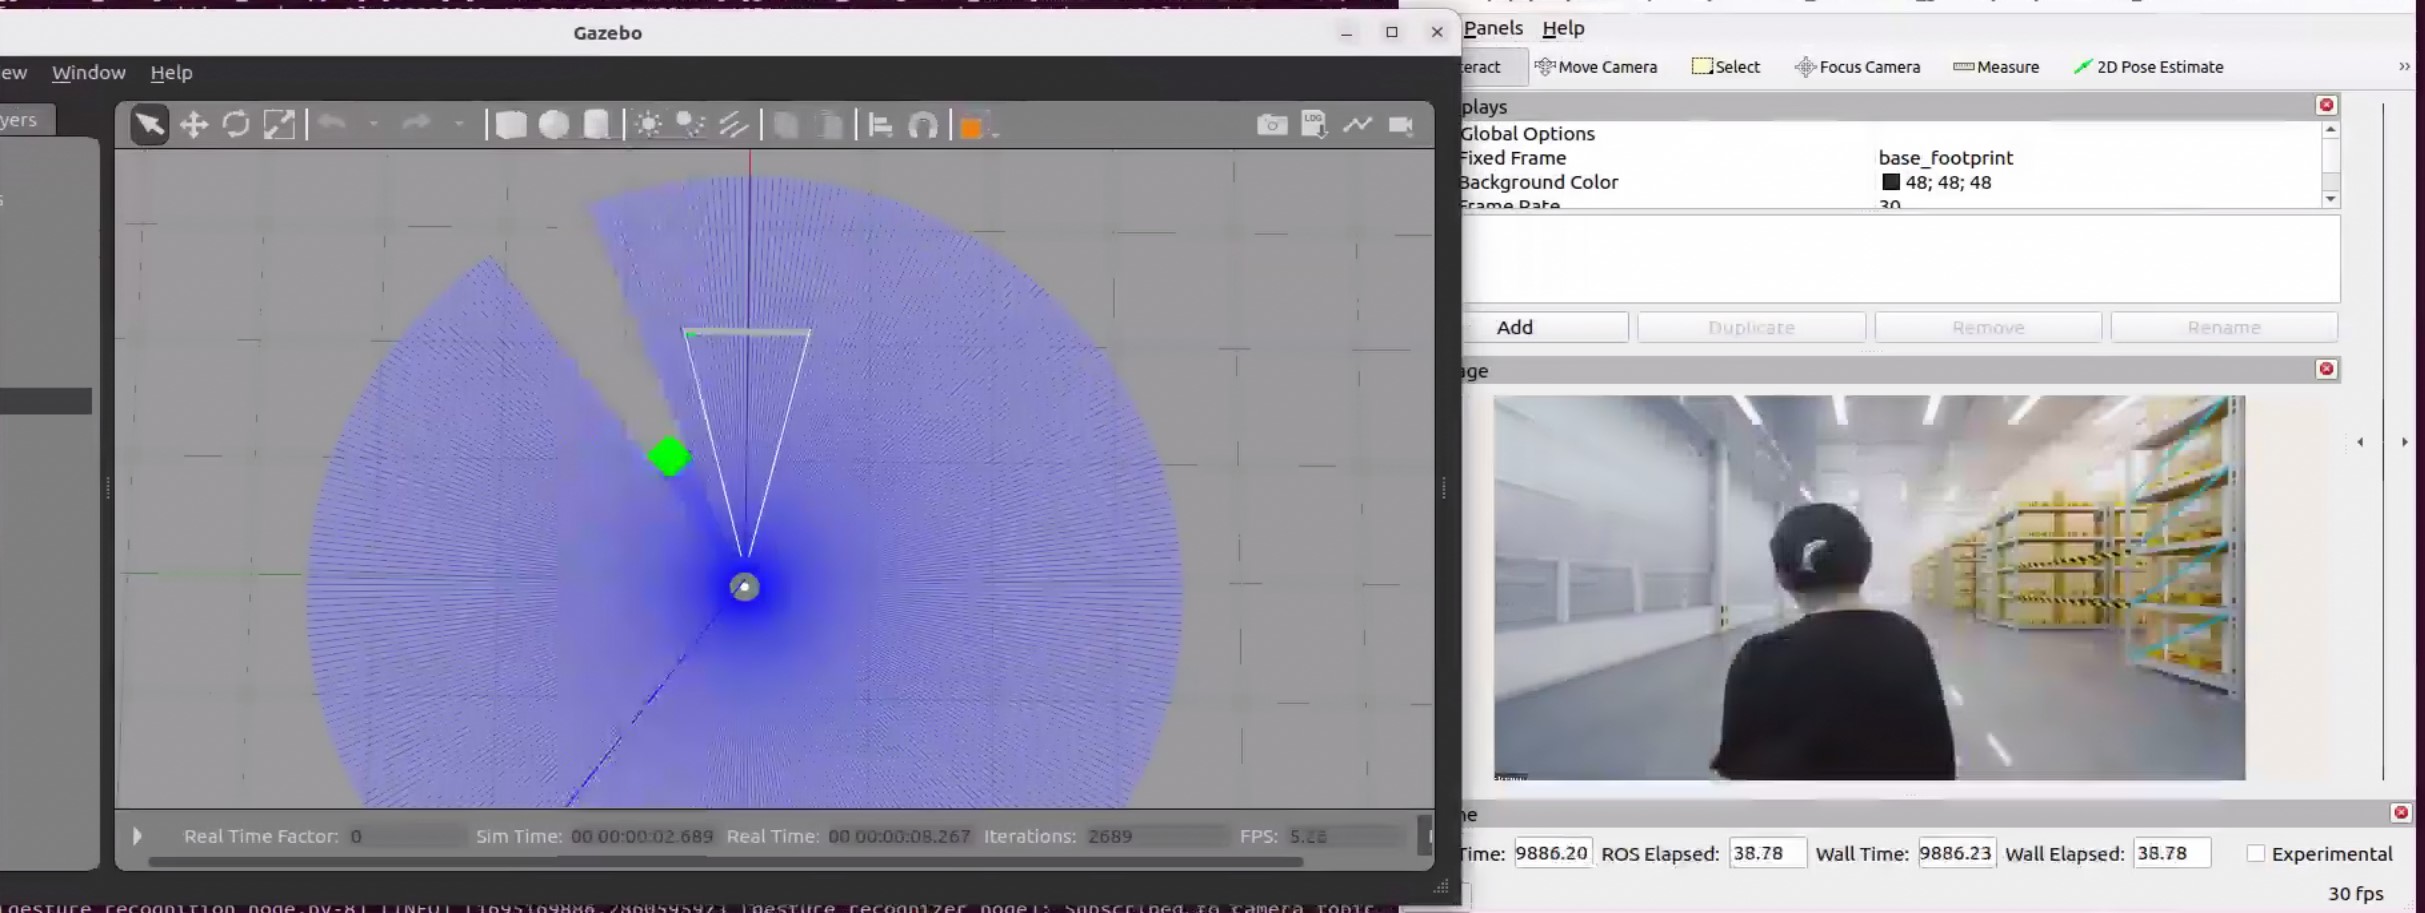
Task: Click the Duplicate button
Action: tap(1751, 327)
